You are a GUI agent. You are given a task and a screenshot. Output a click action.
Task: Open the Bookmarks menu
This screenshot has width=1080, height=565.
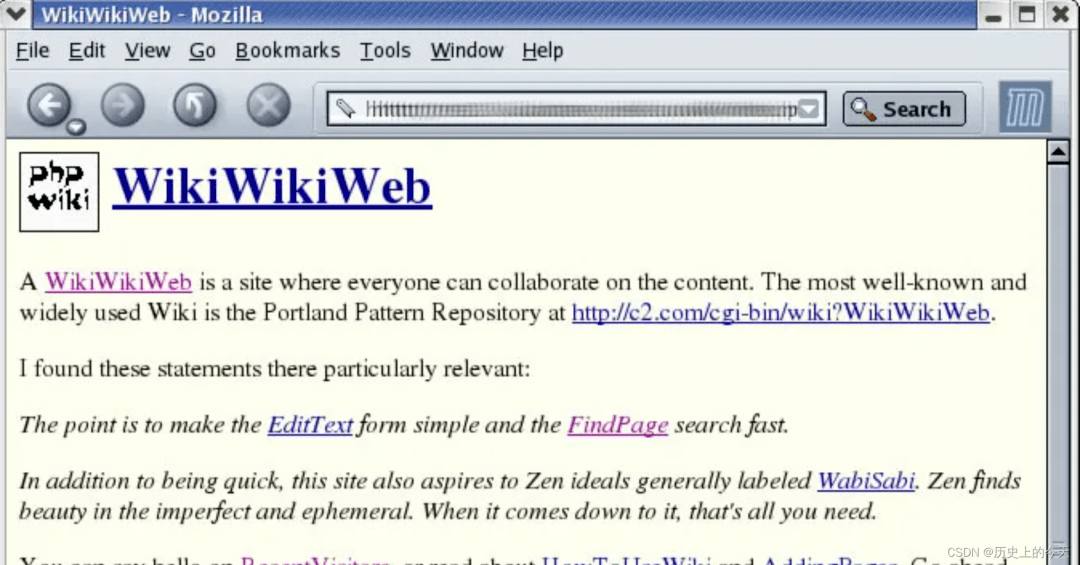coord(288,50)
